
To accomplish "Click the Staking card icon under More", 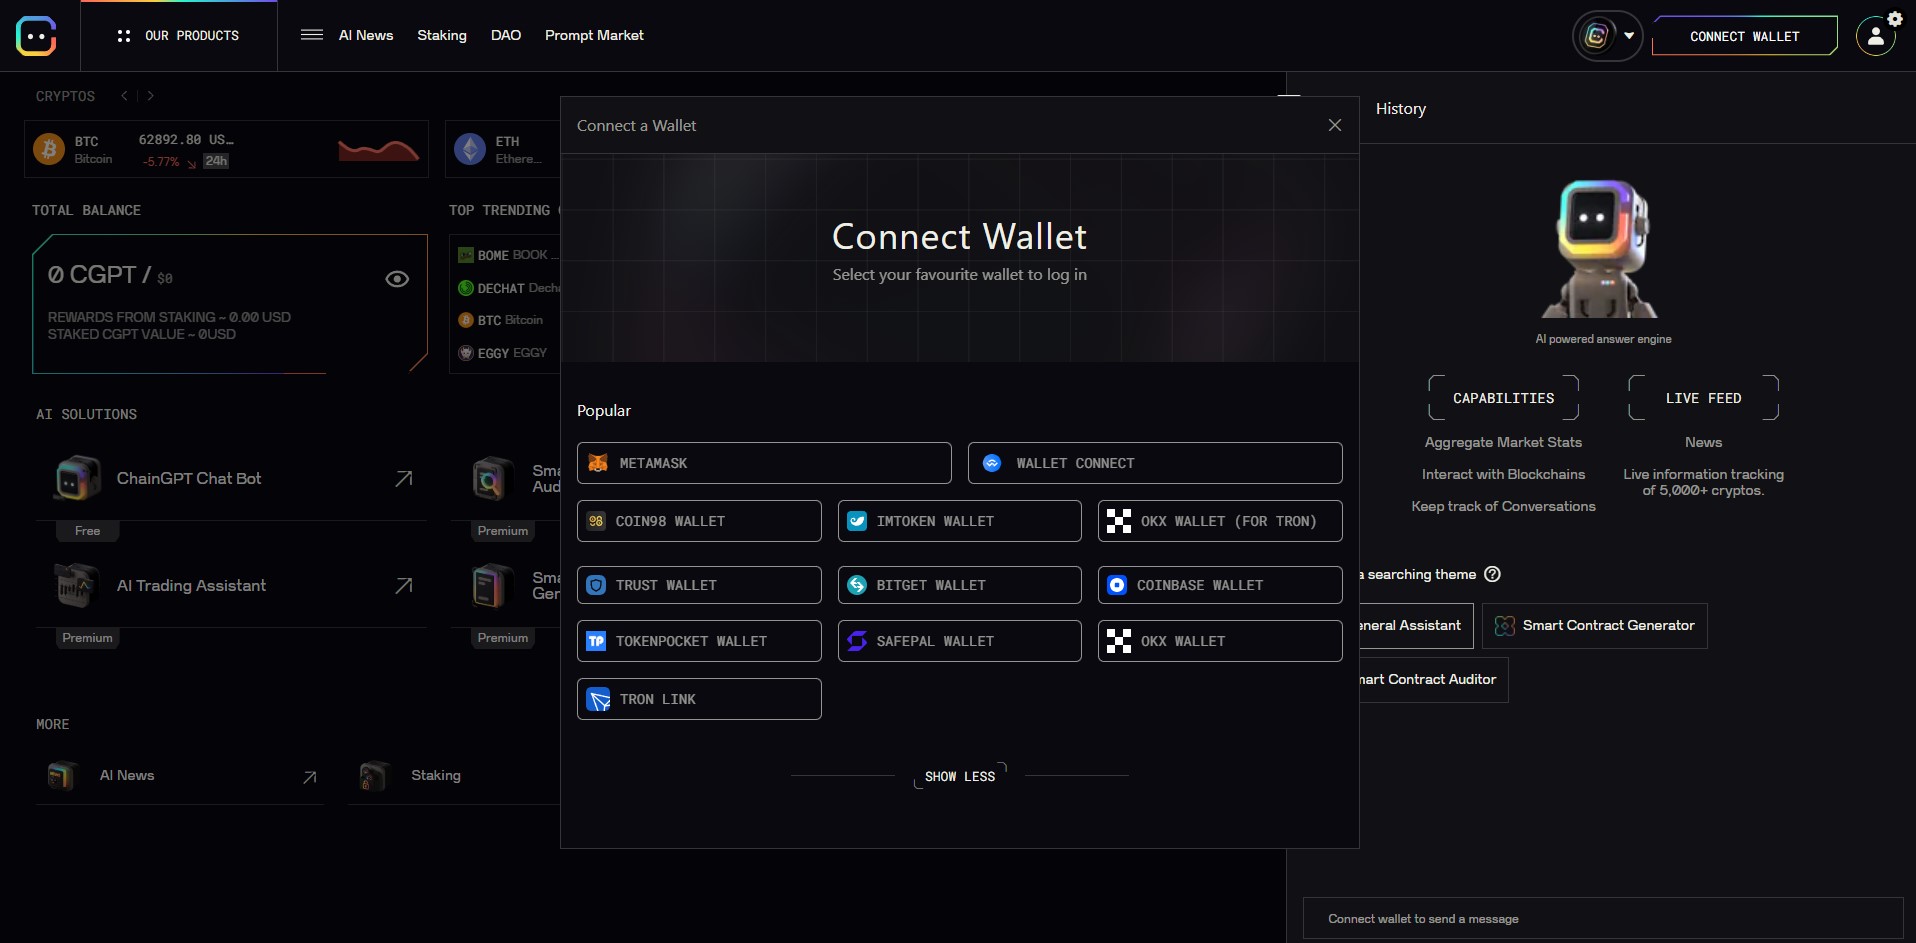I will (x=373, y=775).
